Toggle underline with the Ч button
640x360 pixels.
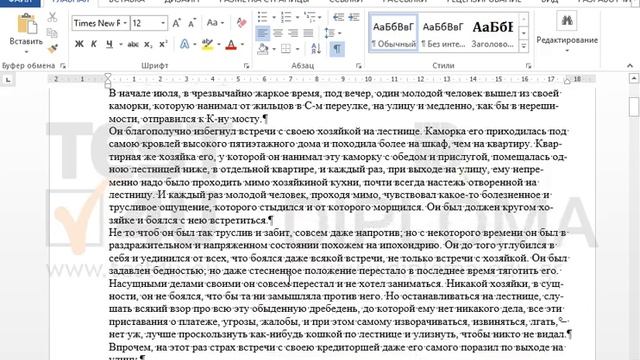(109, 44)
